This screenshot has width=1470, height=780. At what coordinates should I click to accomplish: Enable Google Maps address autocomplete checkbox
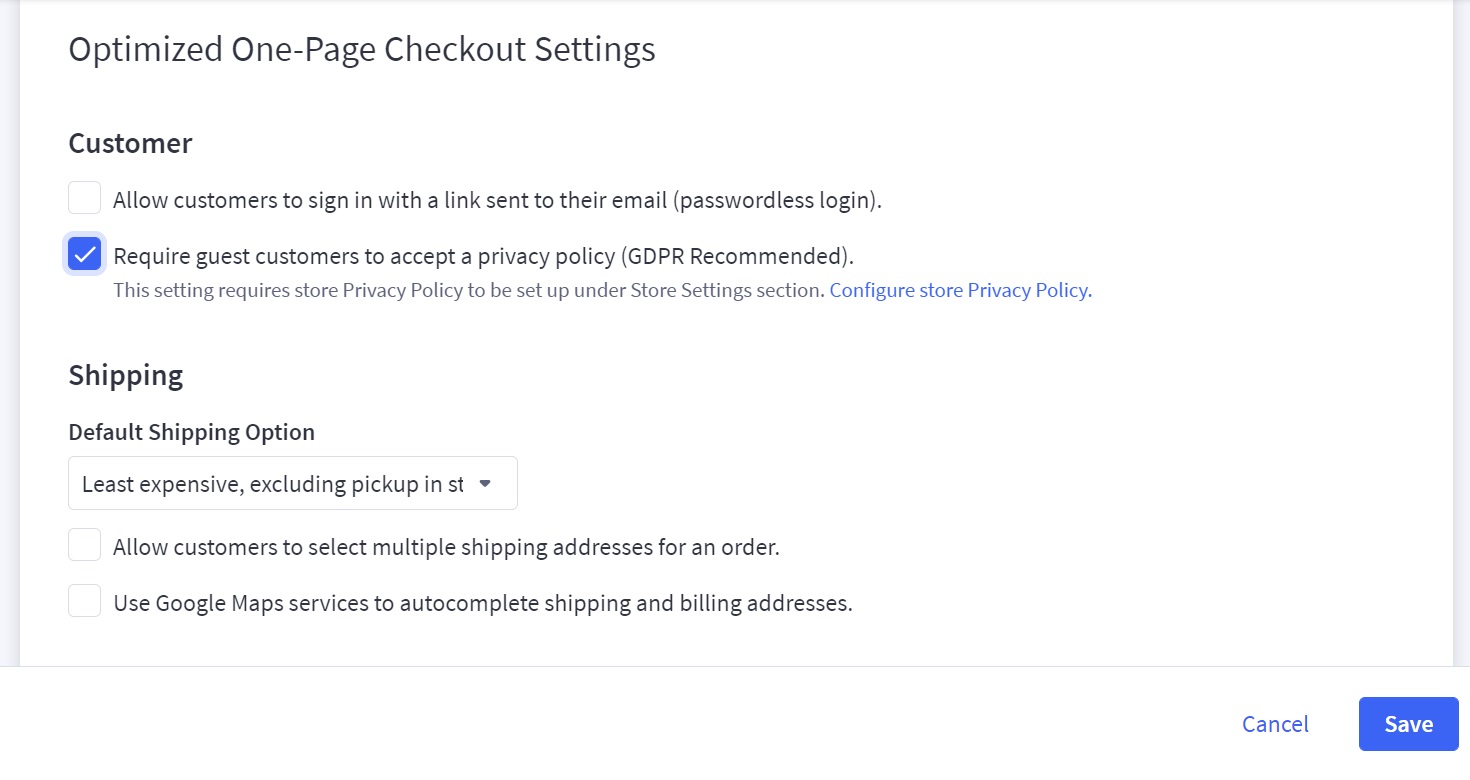click(x=85, y=601)
